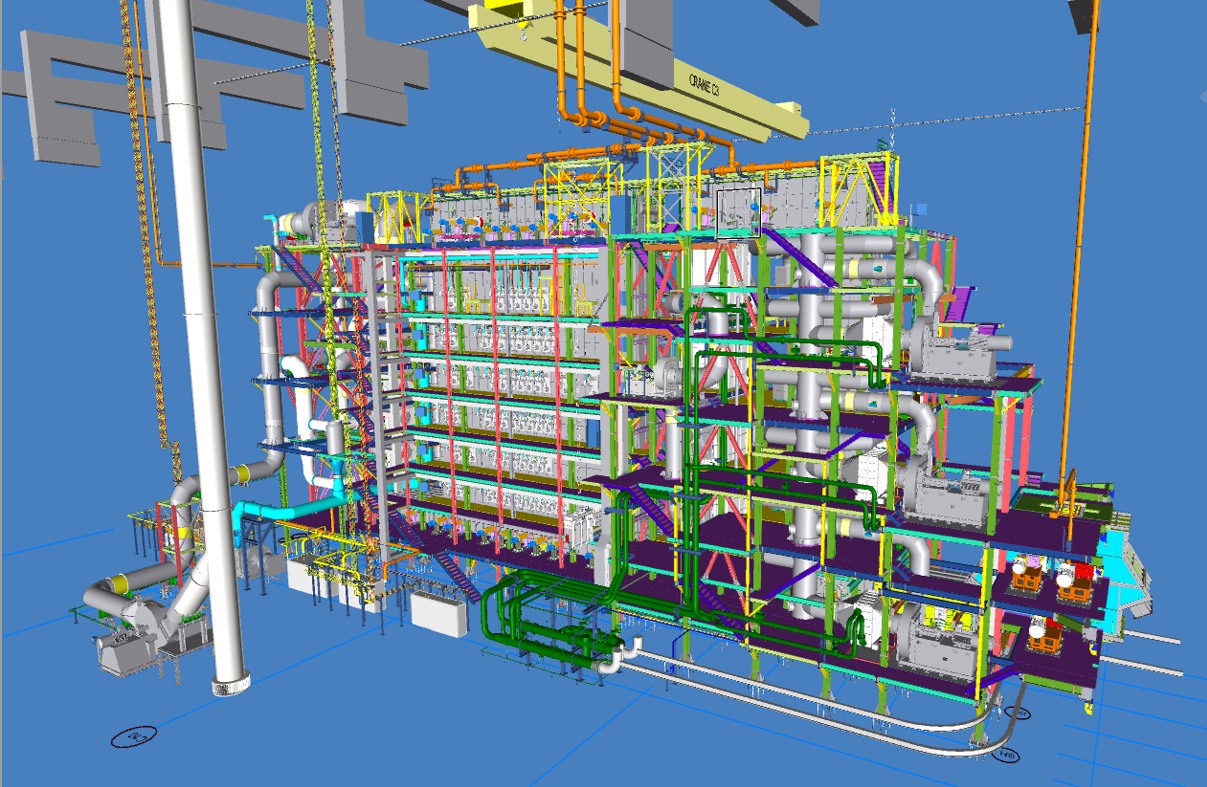Screen dimensions: 1207x787
Task: Select the oval grid marker below the stack base
Action: [x=133, y=737]
